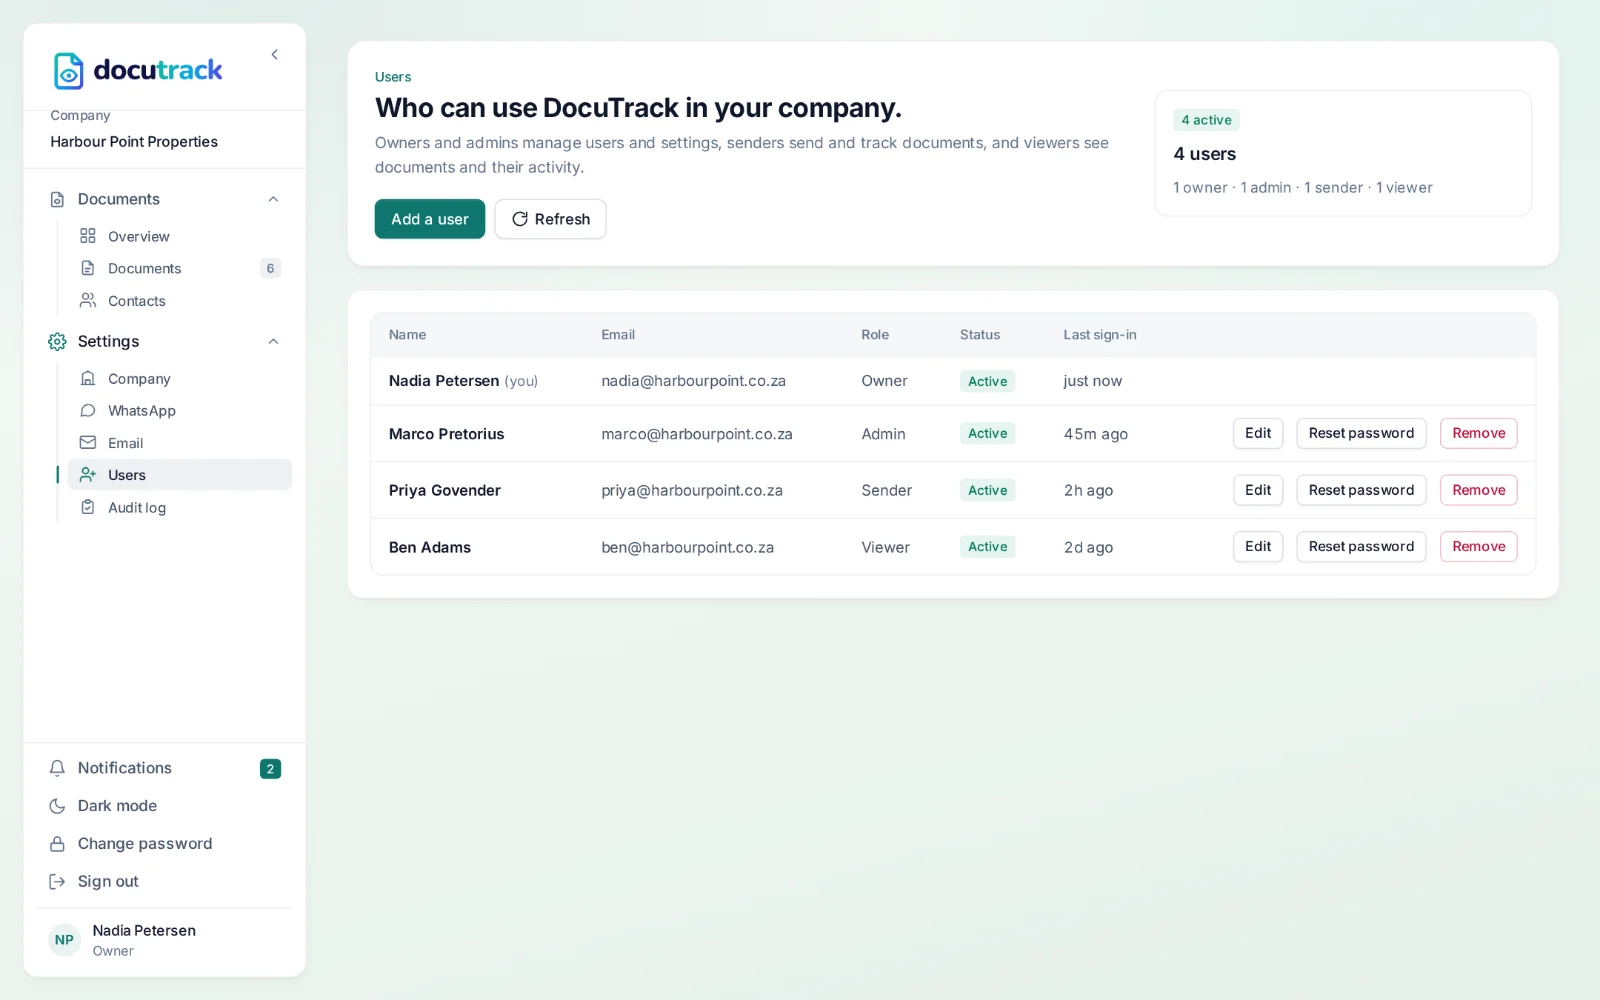Click the Users add-person icon
The image size is (1600, 1000).
tap(88, 474)
